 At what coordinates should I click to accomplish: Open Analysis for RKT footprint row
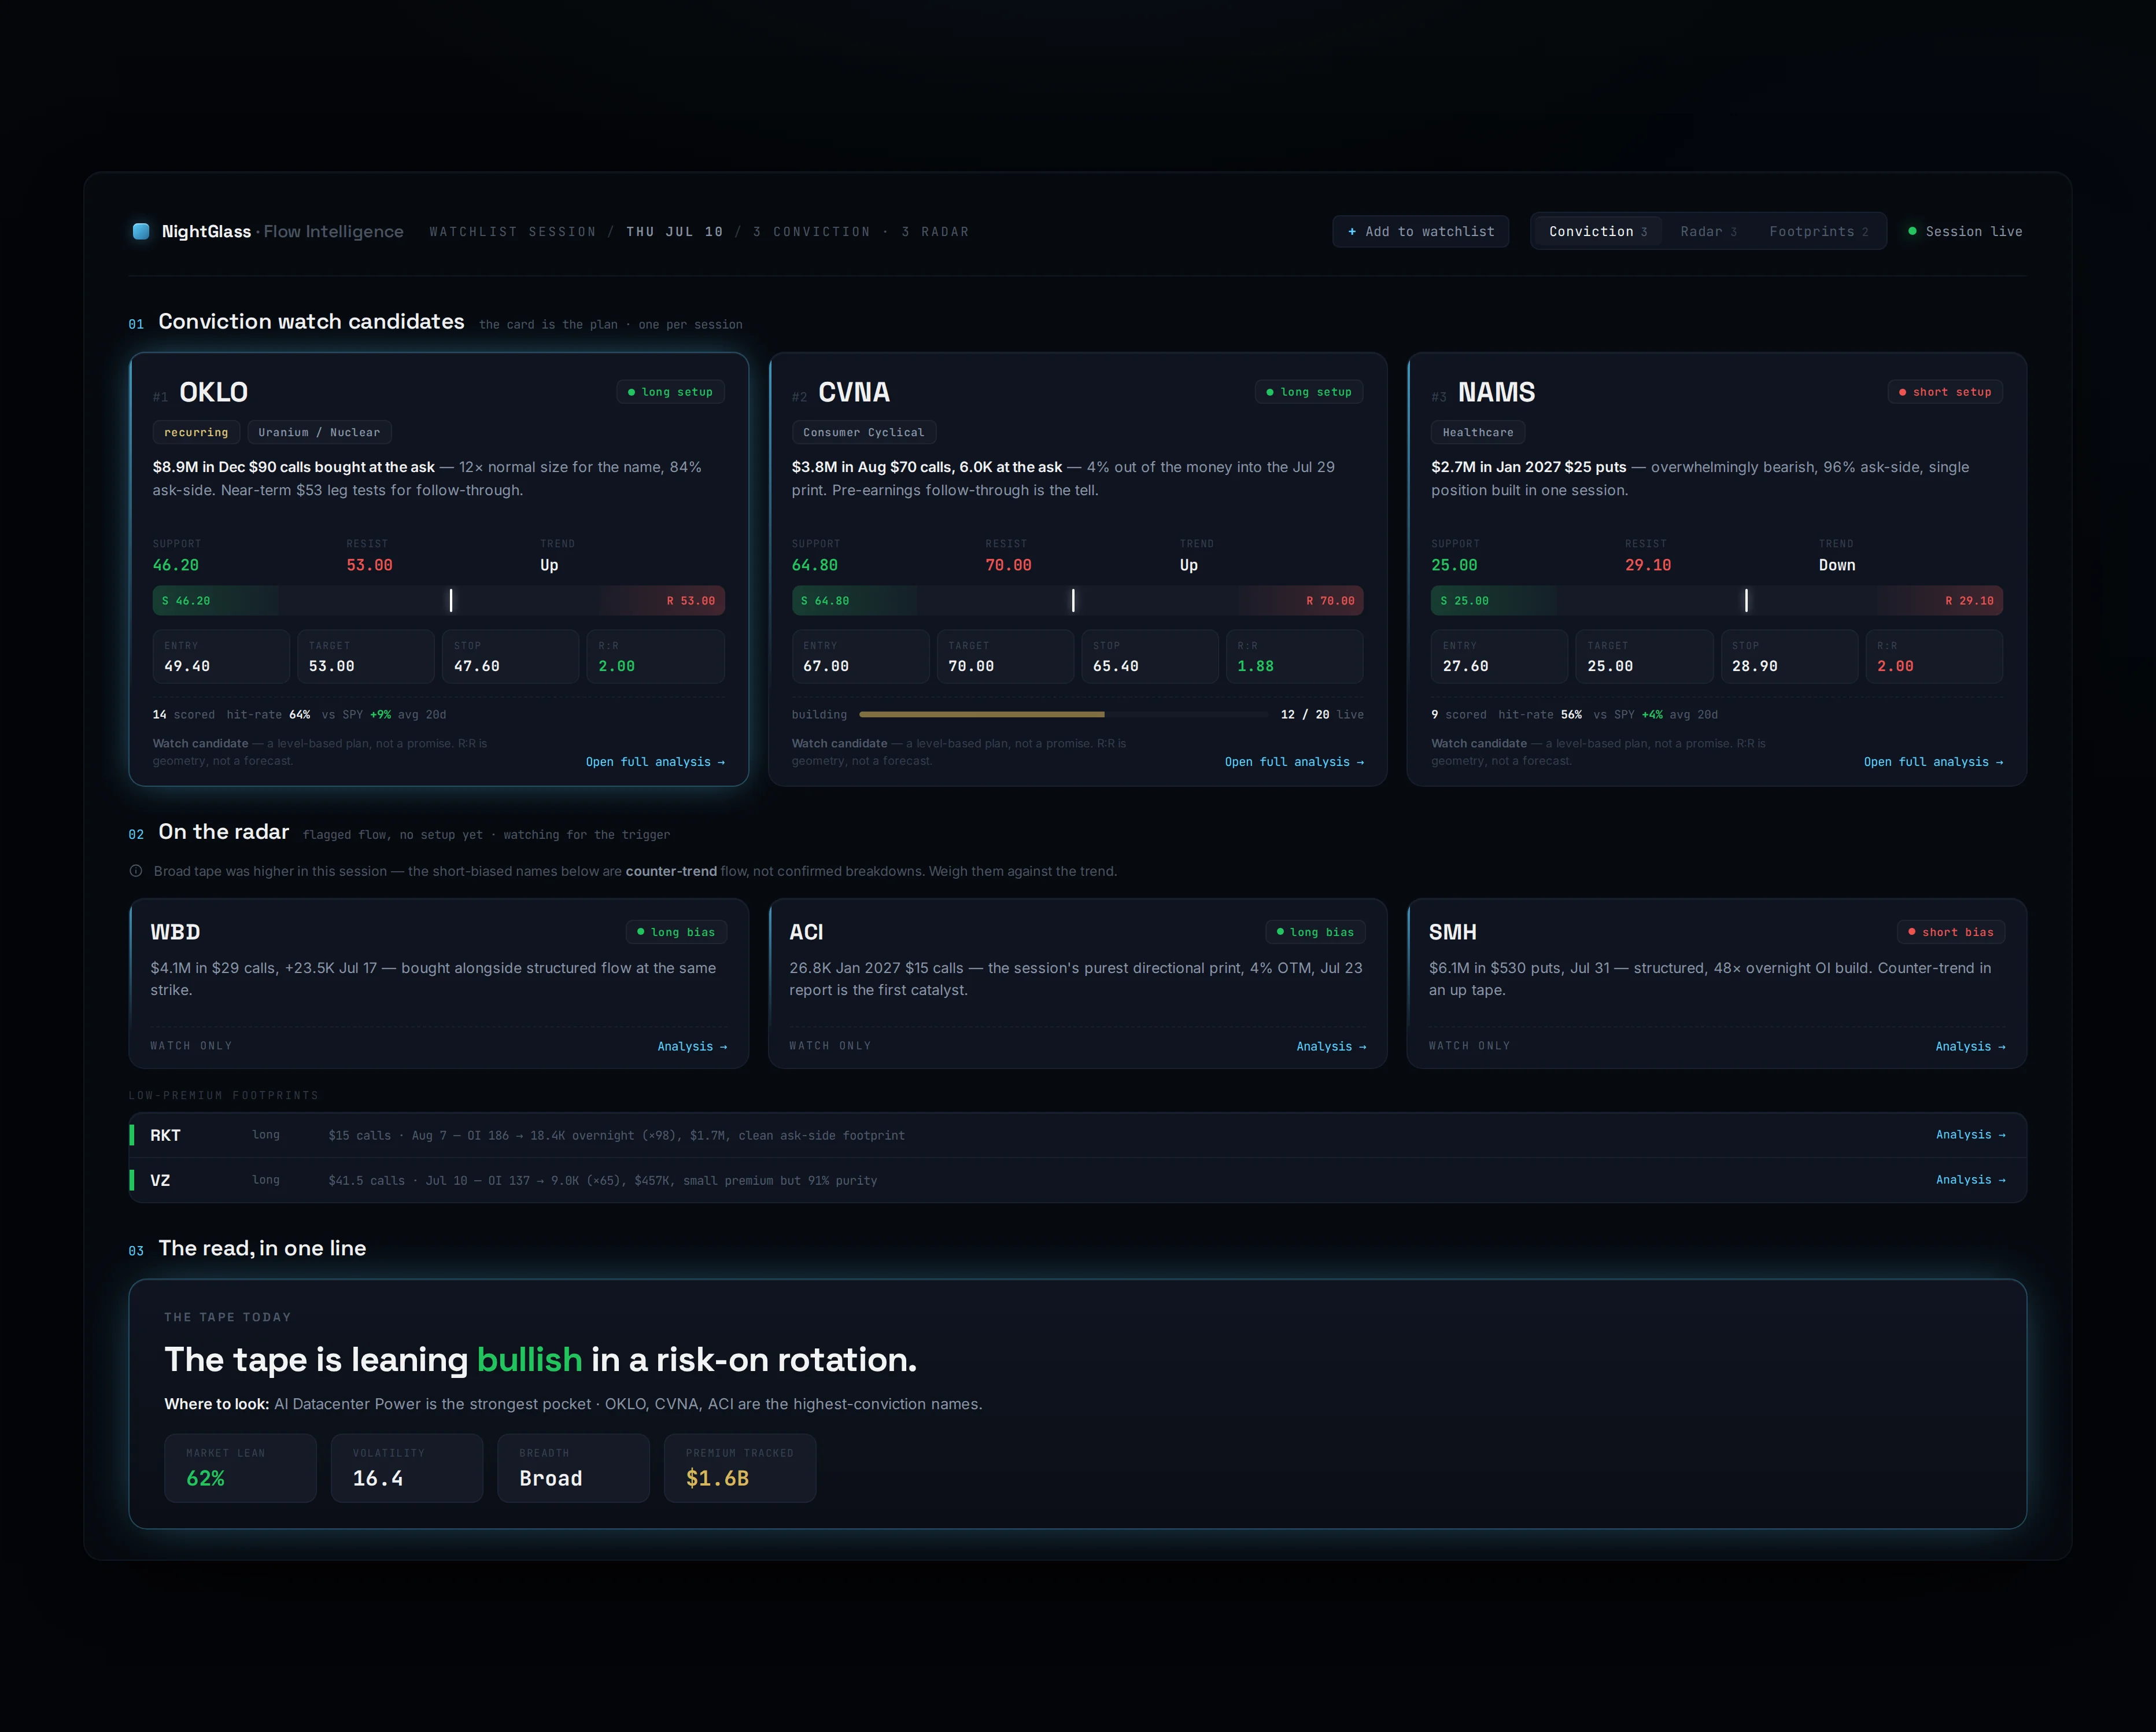[x=1970, y=1134]
